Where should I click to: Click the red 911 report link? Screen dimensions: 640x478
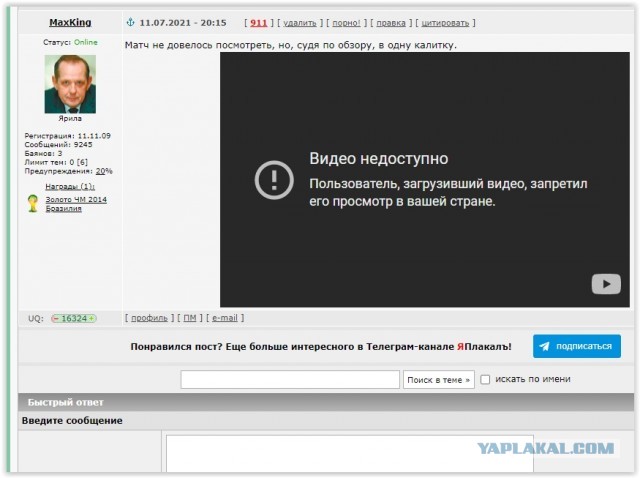coord(258,23)
